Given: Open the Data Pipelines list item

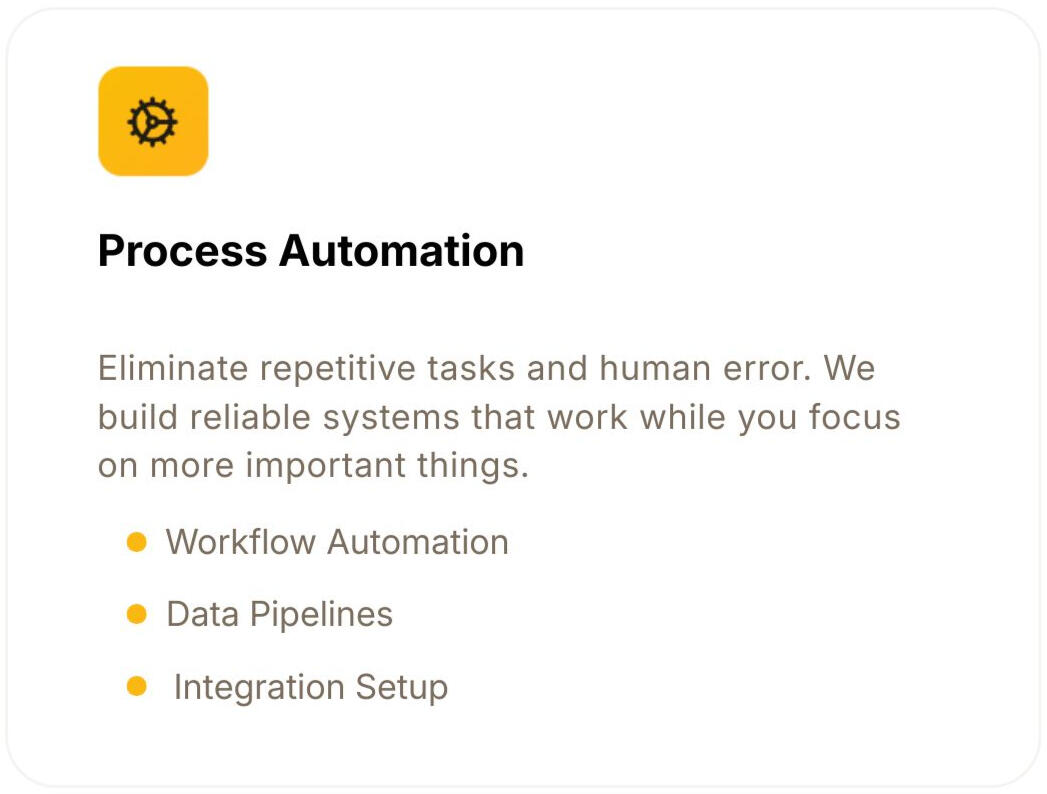Looking at the screenshot, I should point(279,614).
